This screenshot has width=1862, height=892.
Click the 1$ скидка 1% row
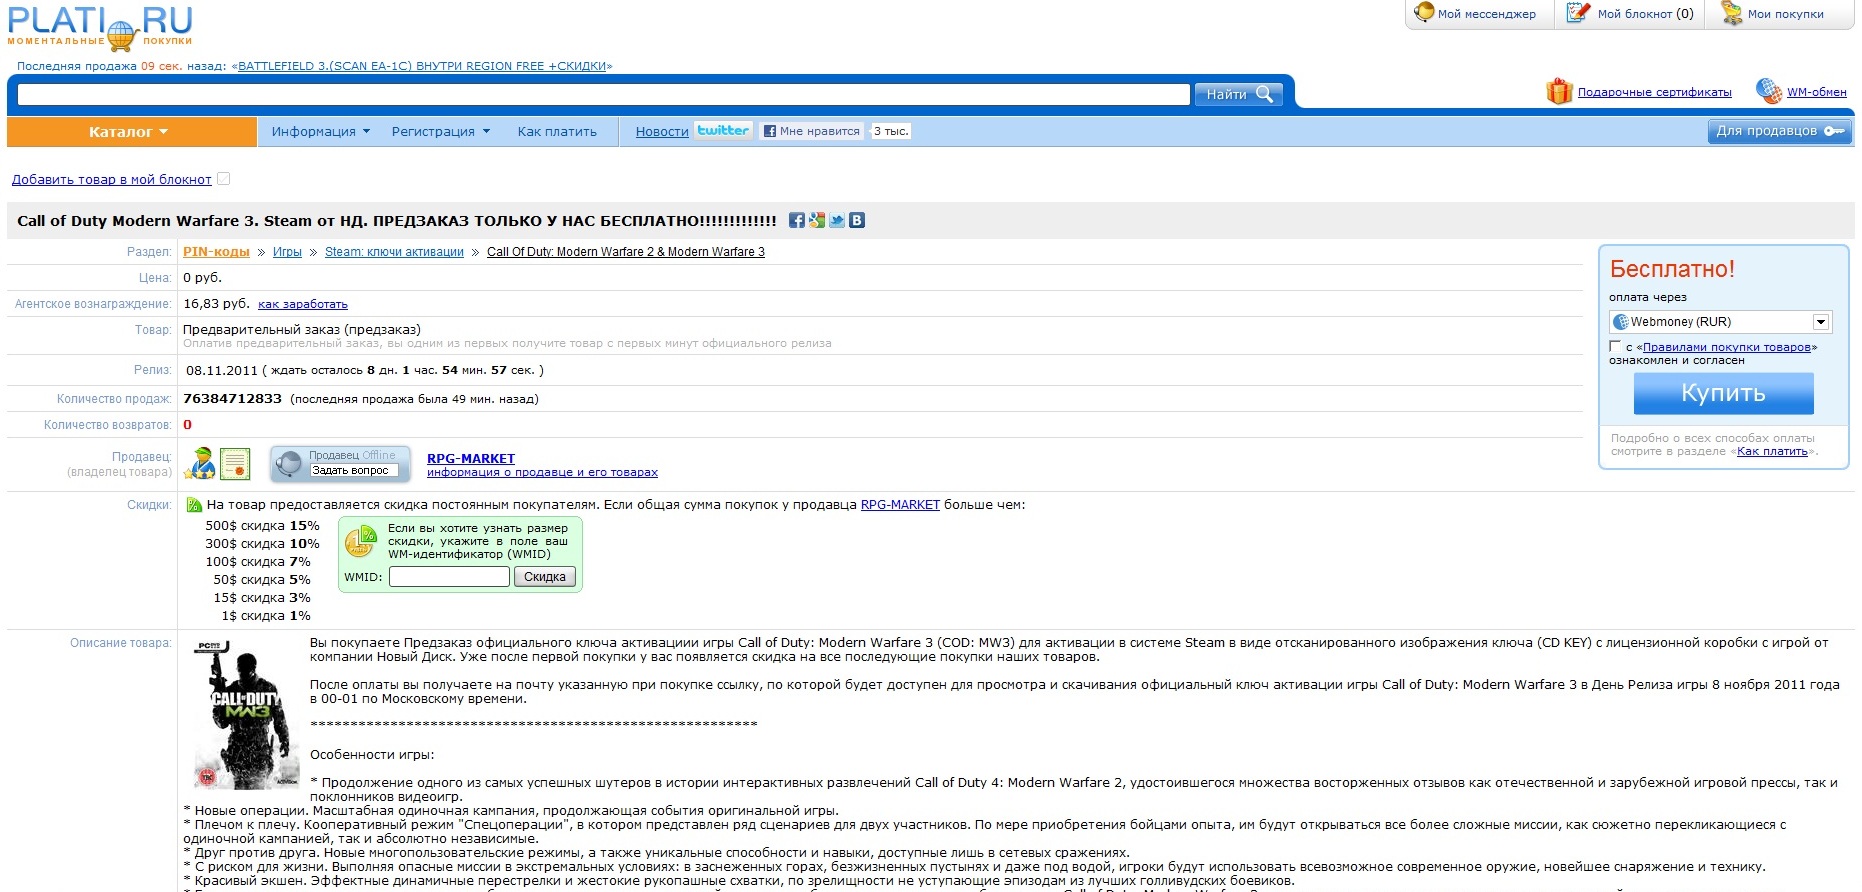point(266,616)
